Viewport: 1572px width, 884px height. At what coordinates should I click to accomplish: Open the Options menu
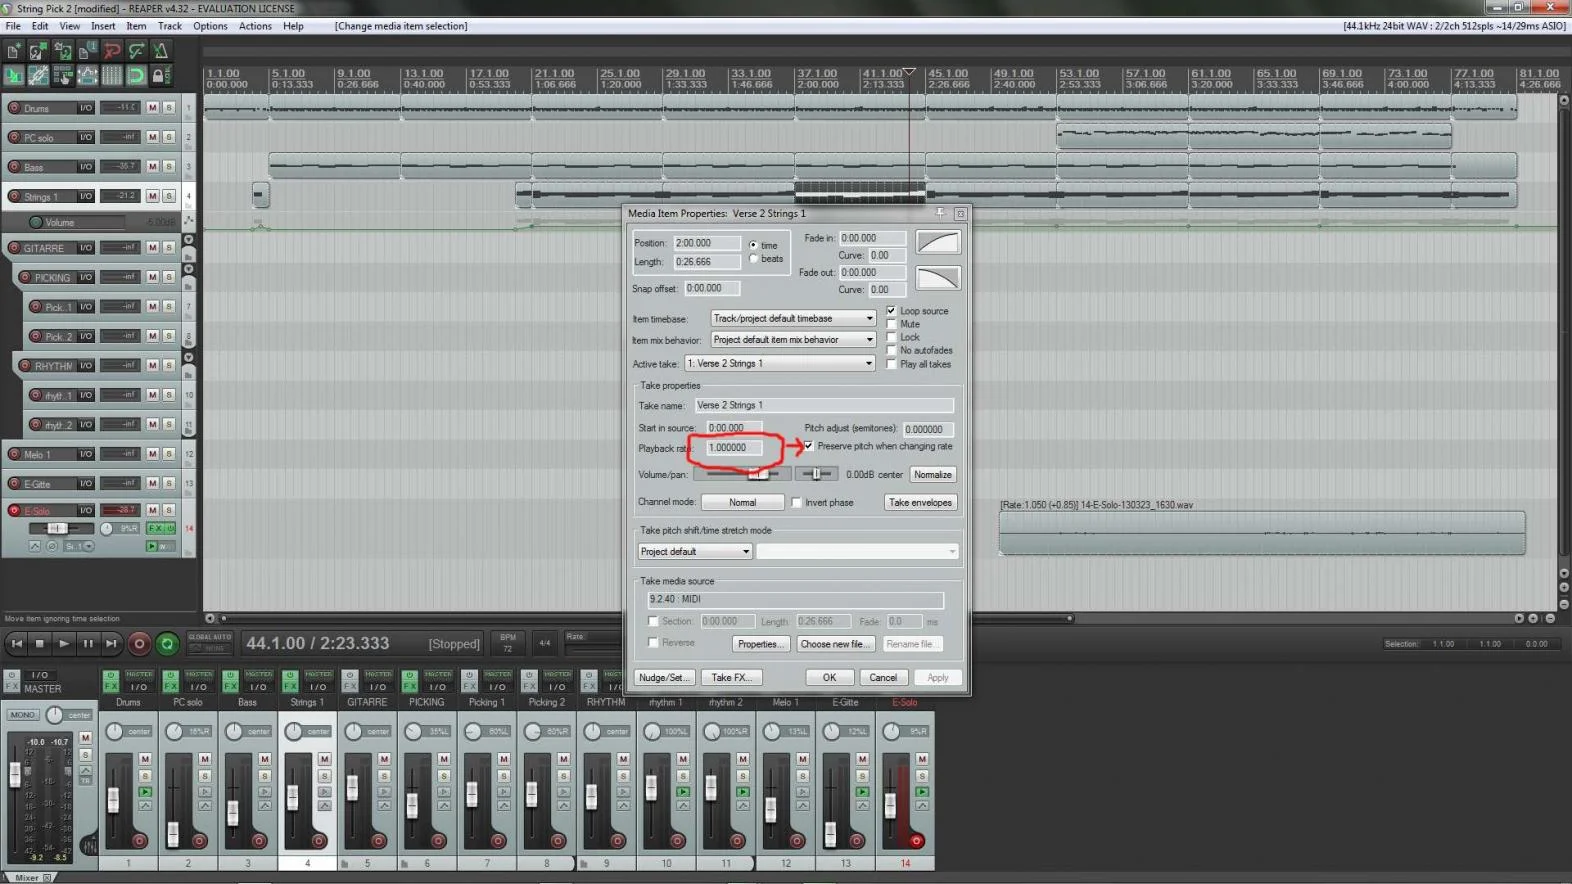[210, 26]
